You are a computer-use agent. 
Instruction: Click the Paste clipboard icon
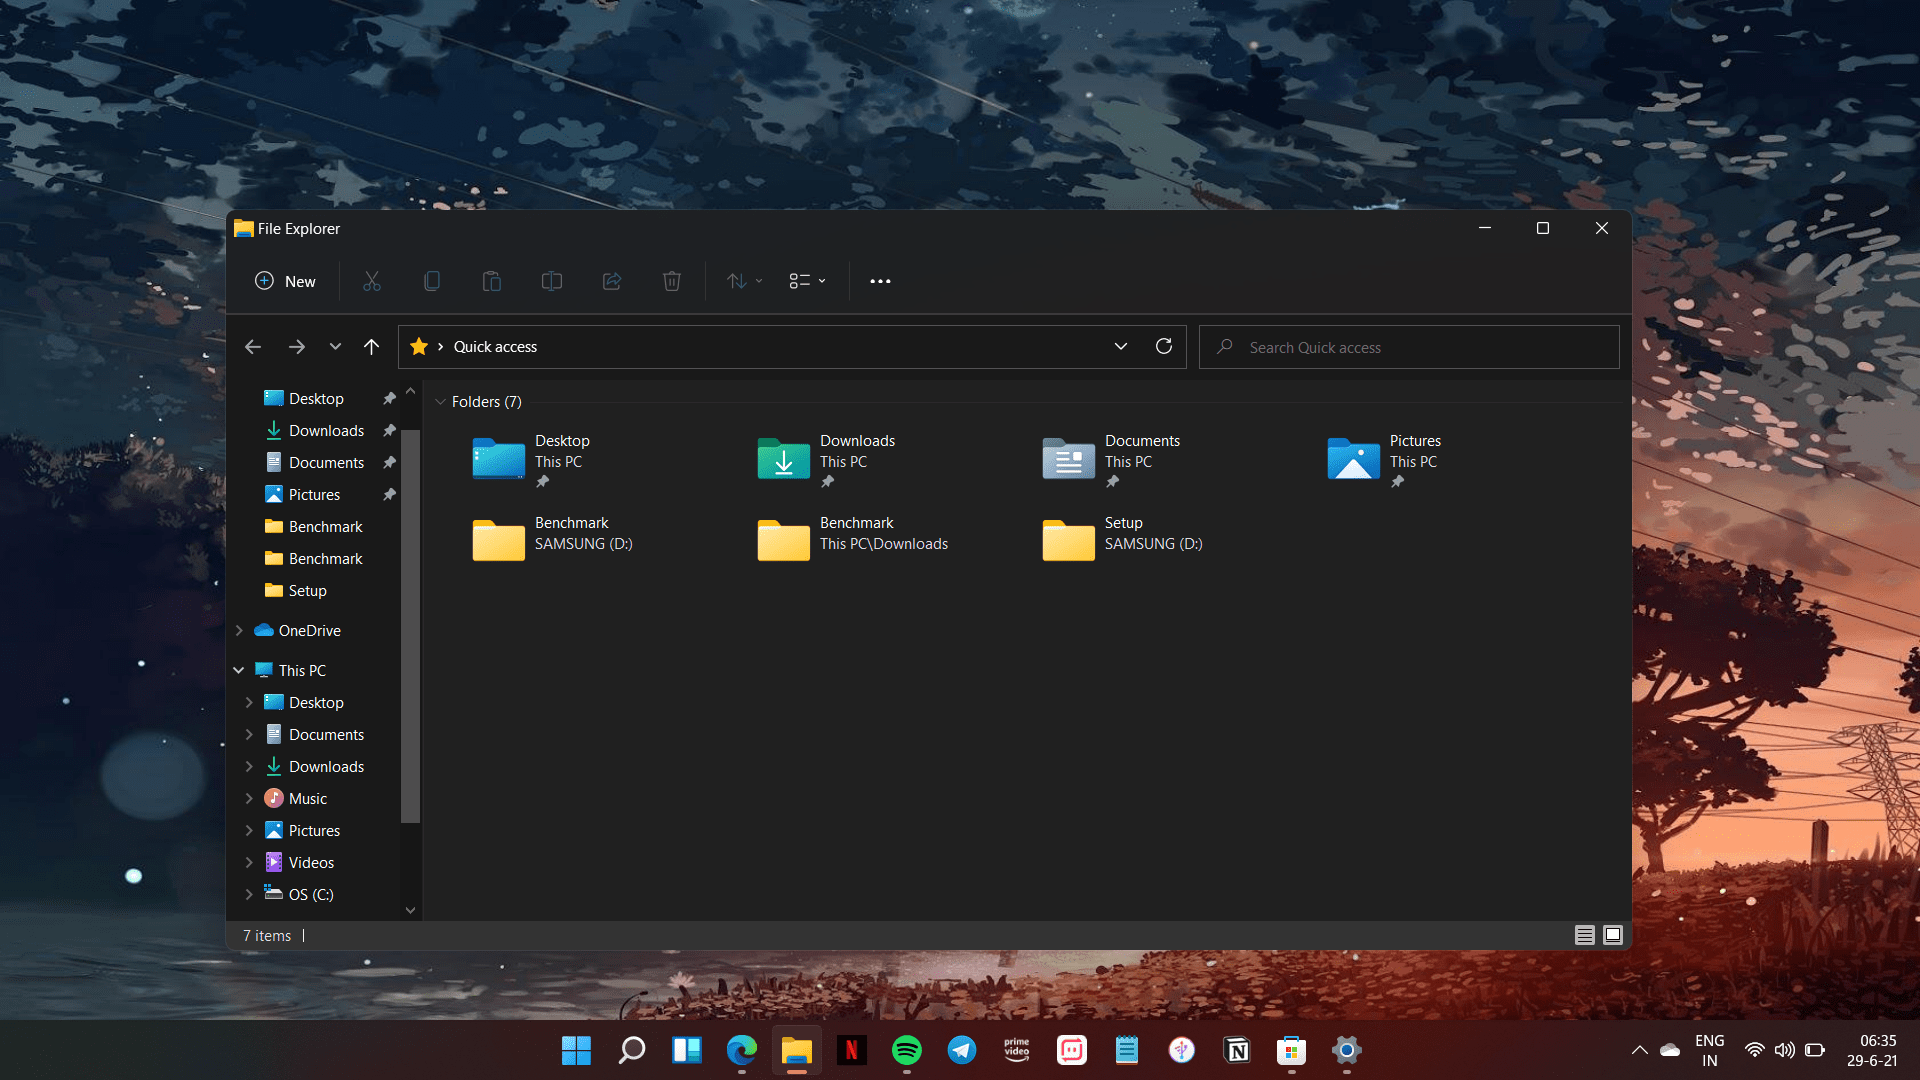coord(491,281)
